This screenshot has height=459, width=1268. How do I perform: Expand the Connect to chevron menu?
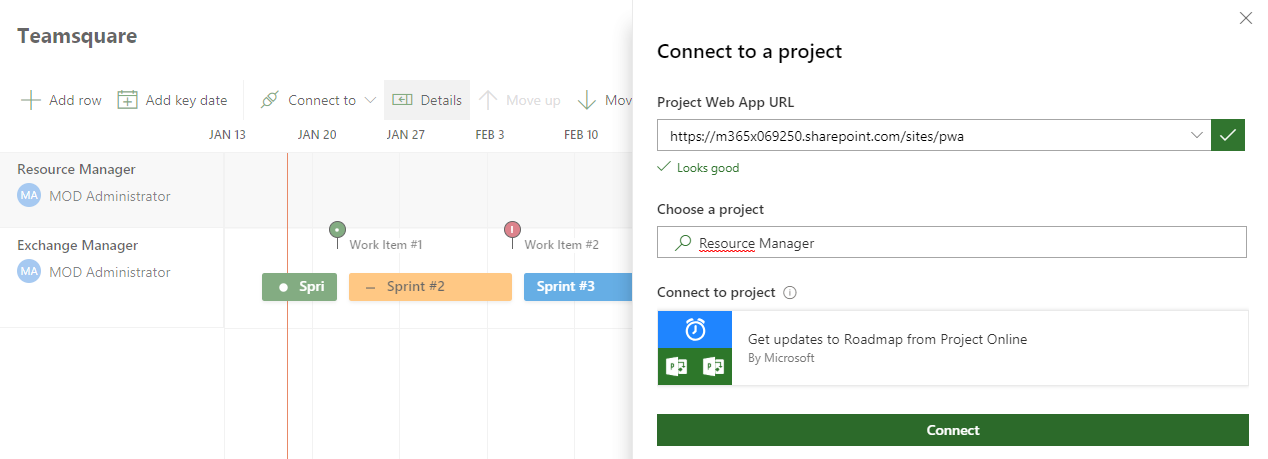click(x=370, y=100)
